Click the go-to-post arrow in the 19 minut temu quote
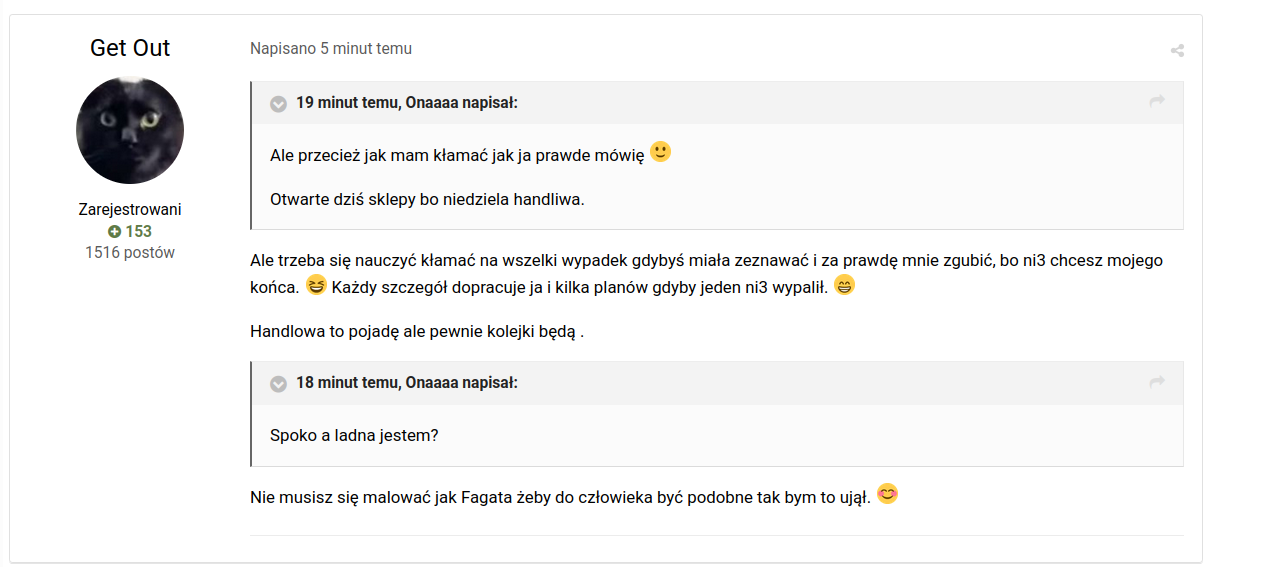 [x=1157, y=101]
